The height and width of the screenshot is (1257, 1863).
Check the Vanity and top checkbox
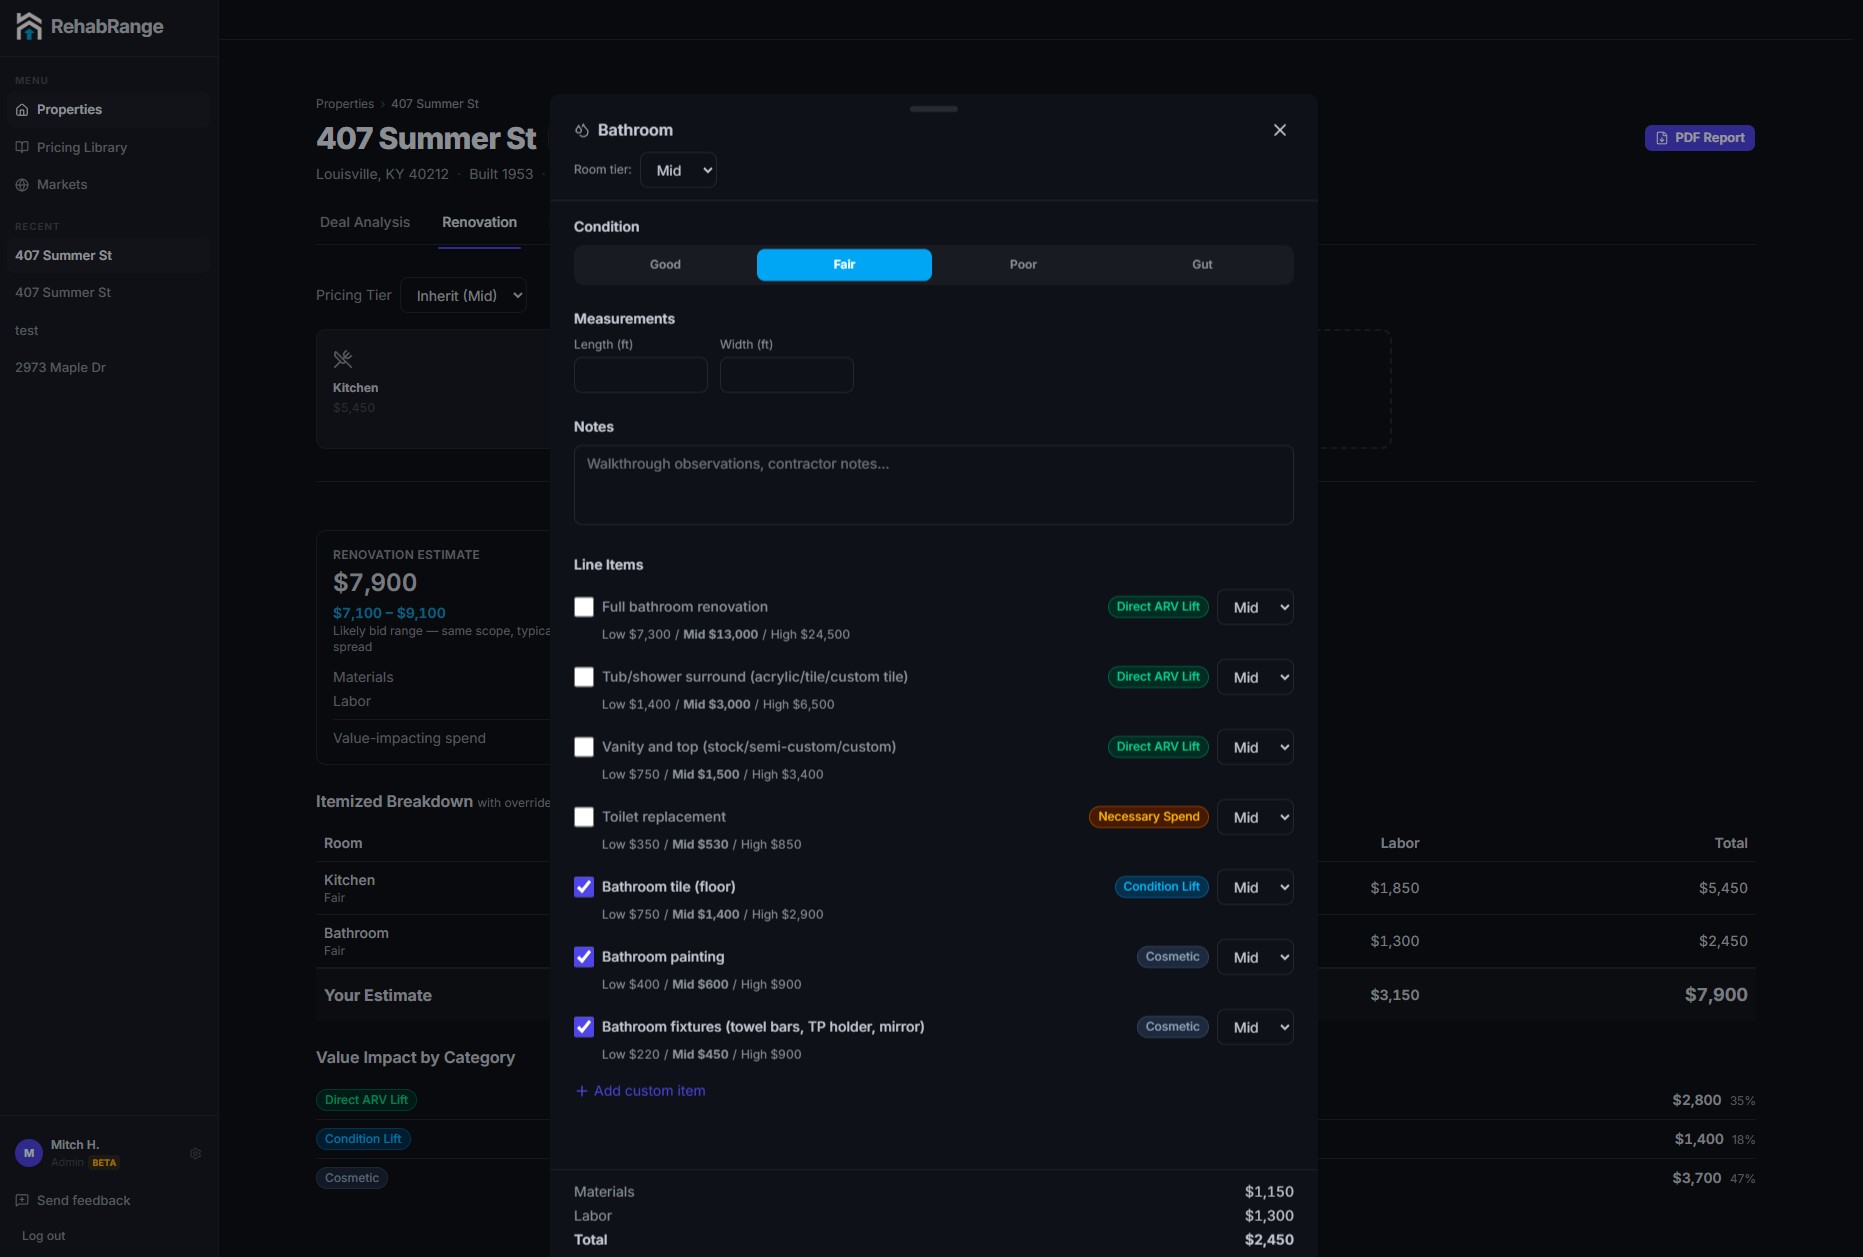pyautogui.click(x=584, y=747)
